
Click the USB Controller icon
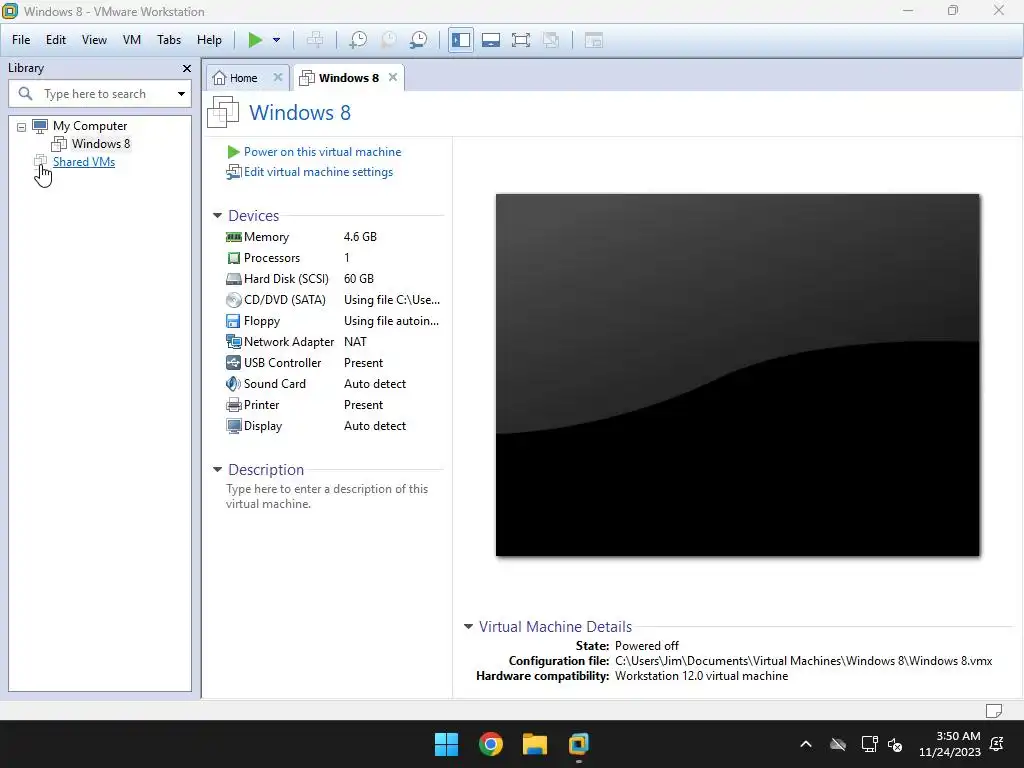pyautogui.click(x=233, y=362)
